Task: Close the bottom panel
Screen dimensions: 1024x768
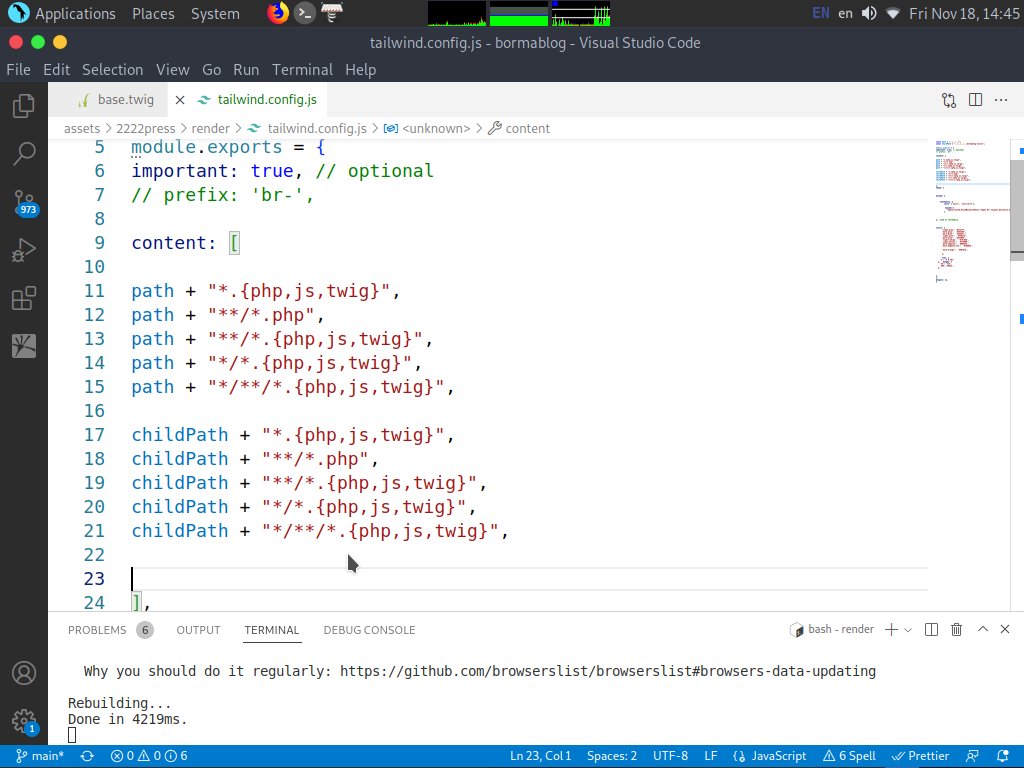Action: coord(1005,630)
